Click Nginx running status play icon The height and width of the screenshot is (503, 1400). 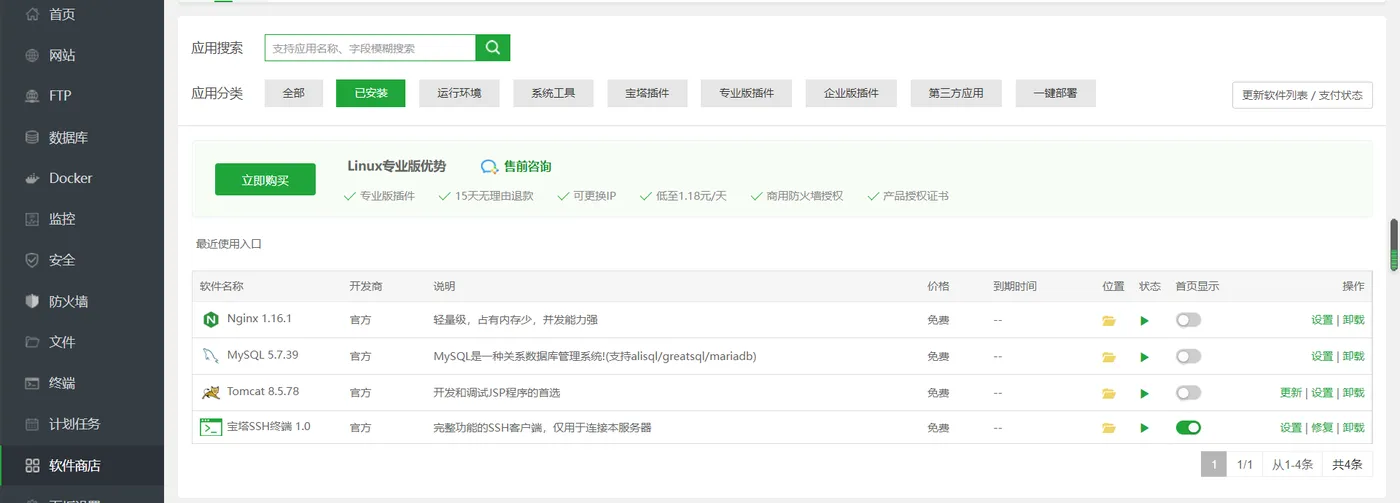(1144, 321)
